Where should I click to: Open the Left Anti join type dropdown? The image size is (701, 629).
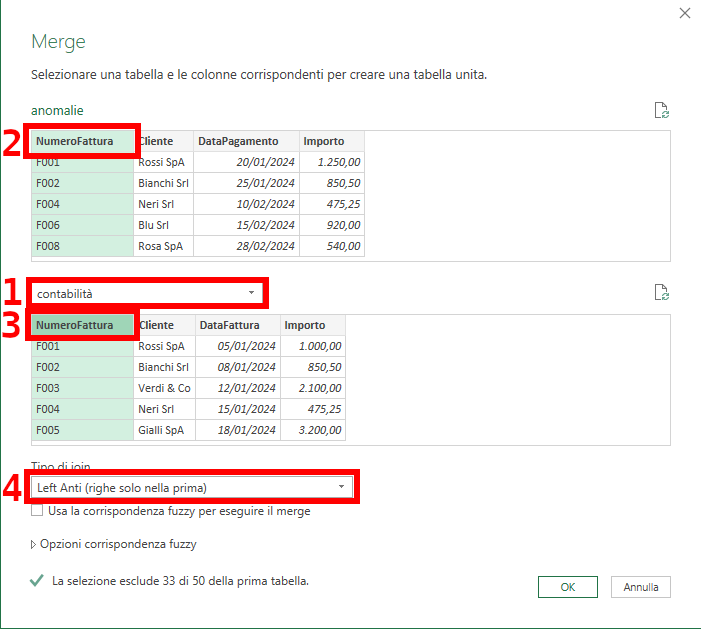pos(192,487)
